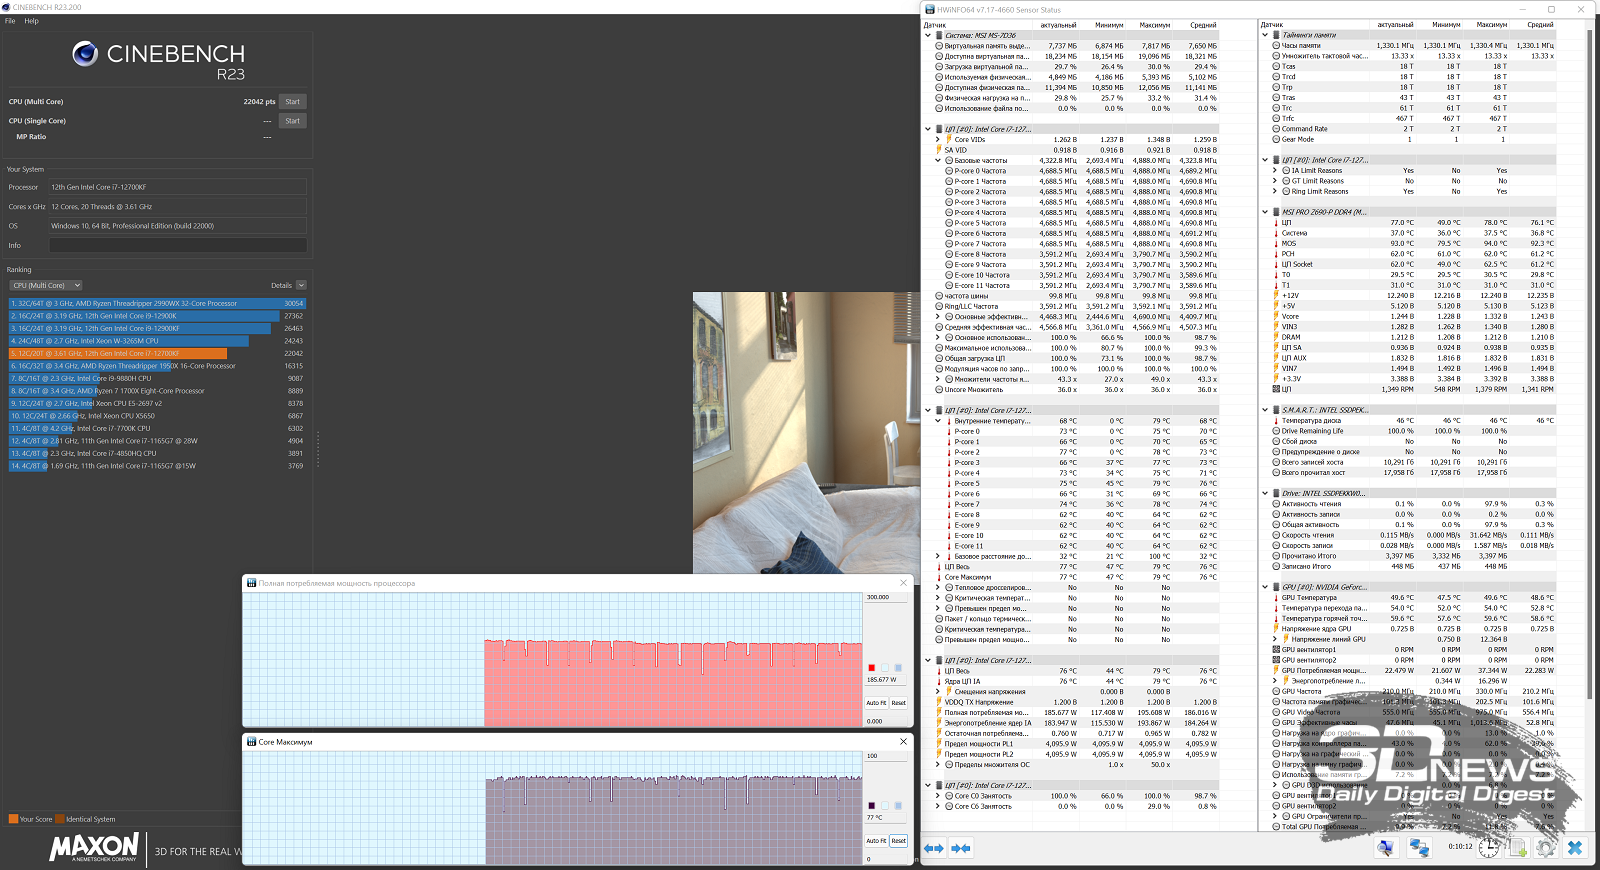Screen dimensions: 1600x870
Task: Click the Core Максимум graph window icon
Action: 251,742
